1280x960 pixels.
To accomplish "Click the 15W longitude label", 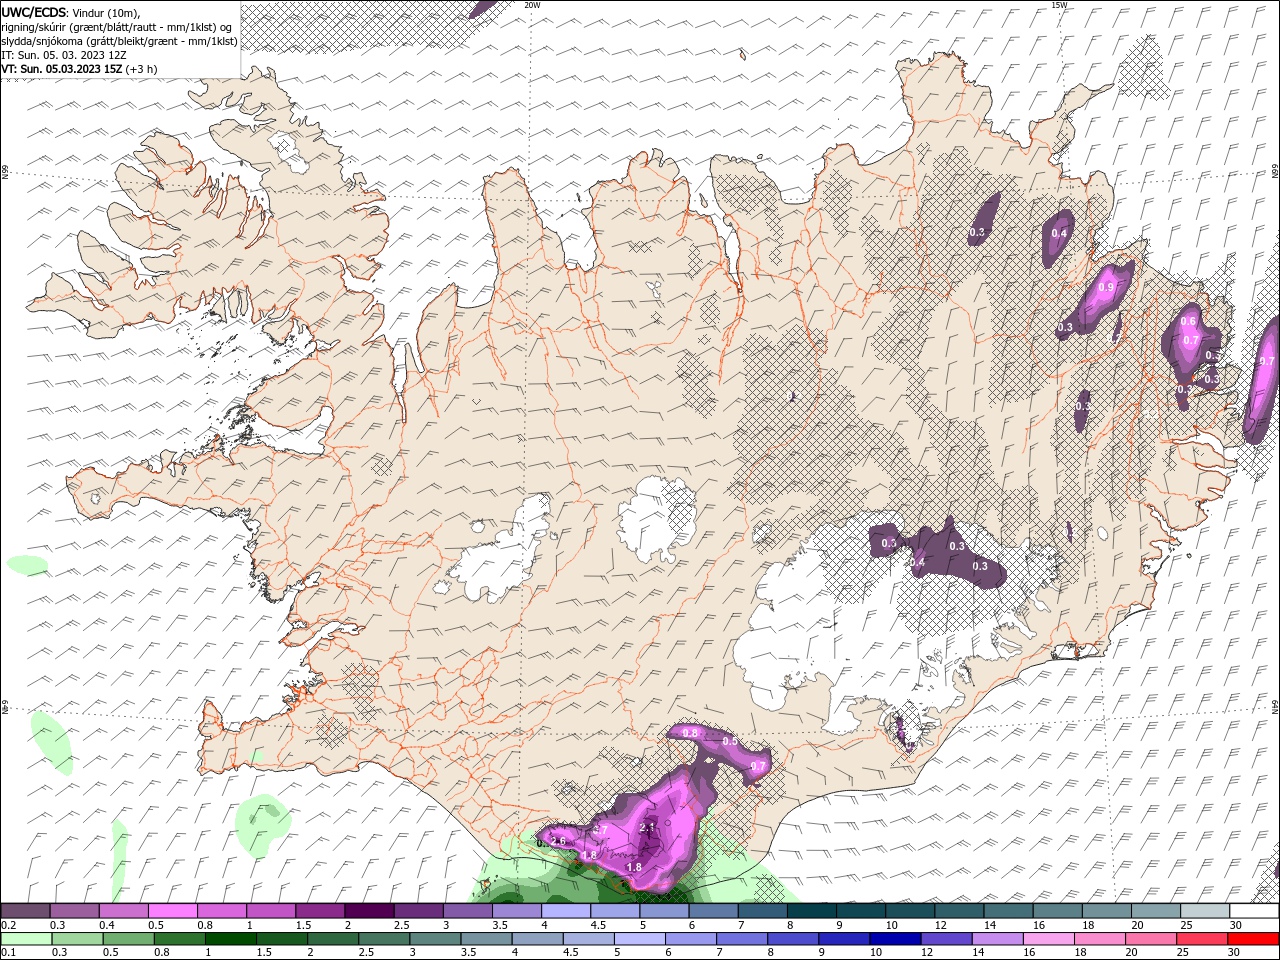I will 1059,5.
